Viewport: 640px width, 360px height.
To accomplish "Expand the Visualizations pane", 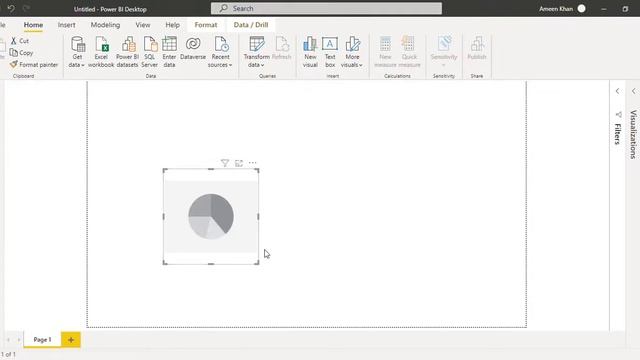I will [633, 91].
